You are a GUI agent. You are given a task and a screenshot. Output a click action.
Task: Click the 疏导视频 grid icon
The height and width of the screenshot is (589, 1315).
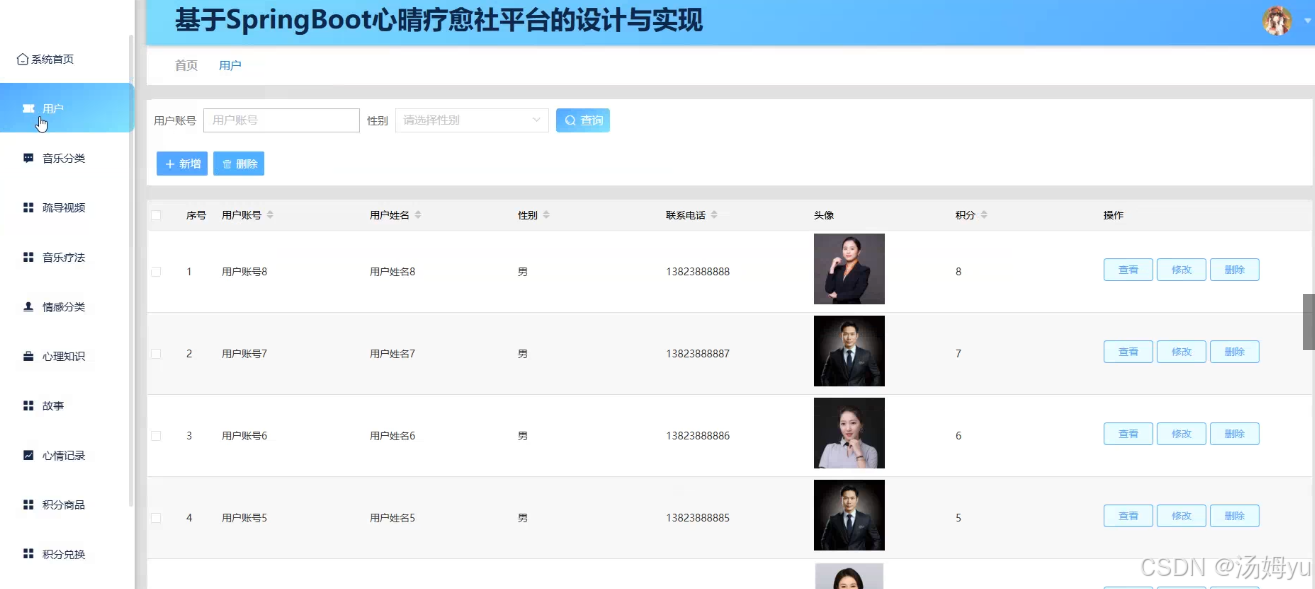pos(28,208)
